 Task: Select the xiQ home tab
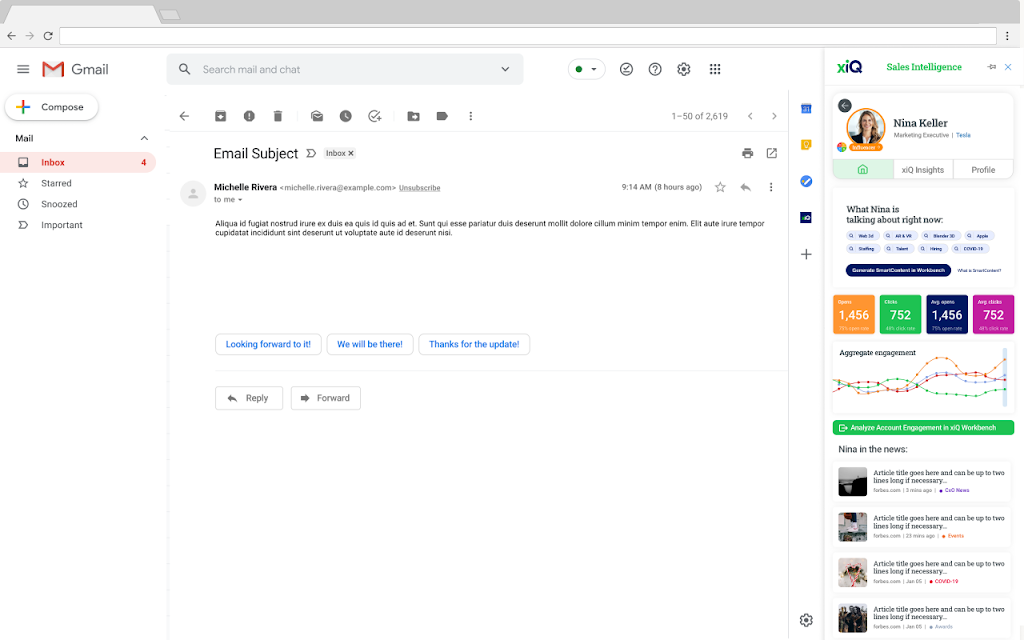pos(863,169)
